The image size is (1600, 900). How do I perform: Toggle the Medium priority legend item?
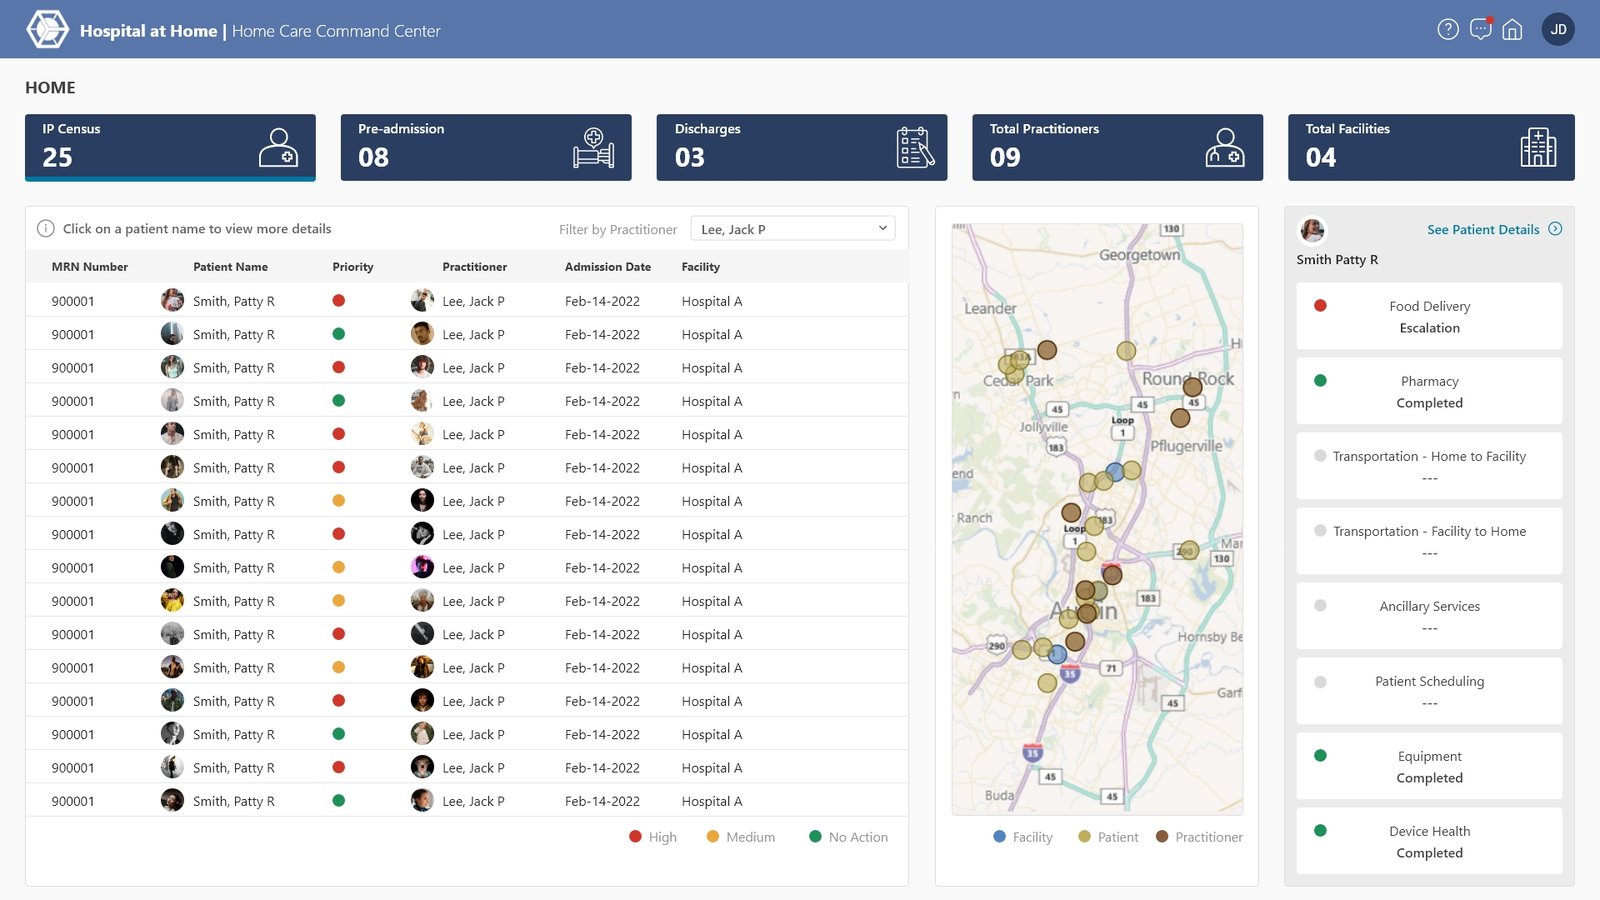(740, 837)
